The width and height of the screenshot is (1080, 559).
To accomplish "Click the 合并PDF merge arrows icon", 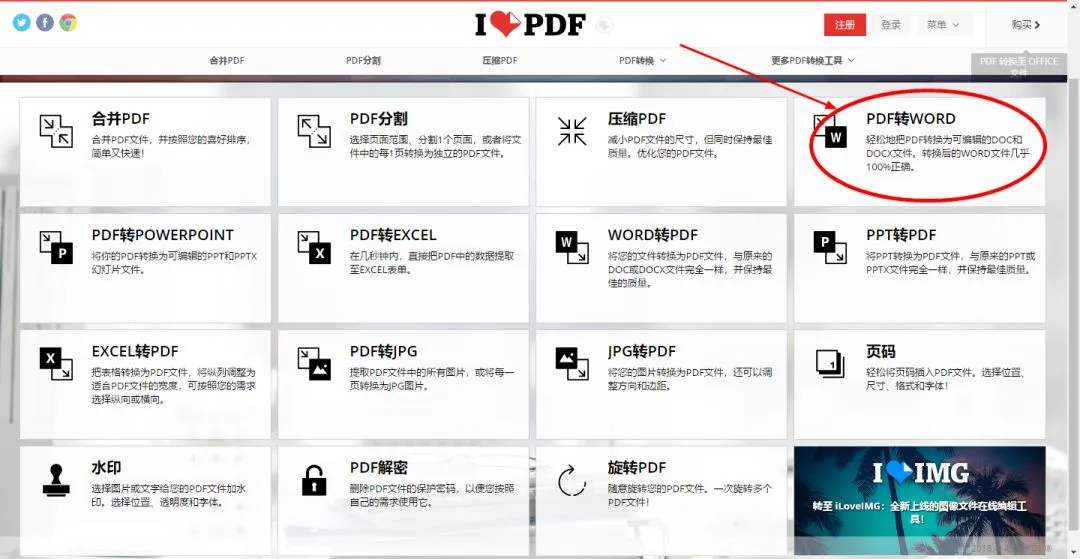I will [x=56, y=131].
